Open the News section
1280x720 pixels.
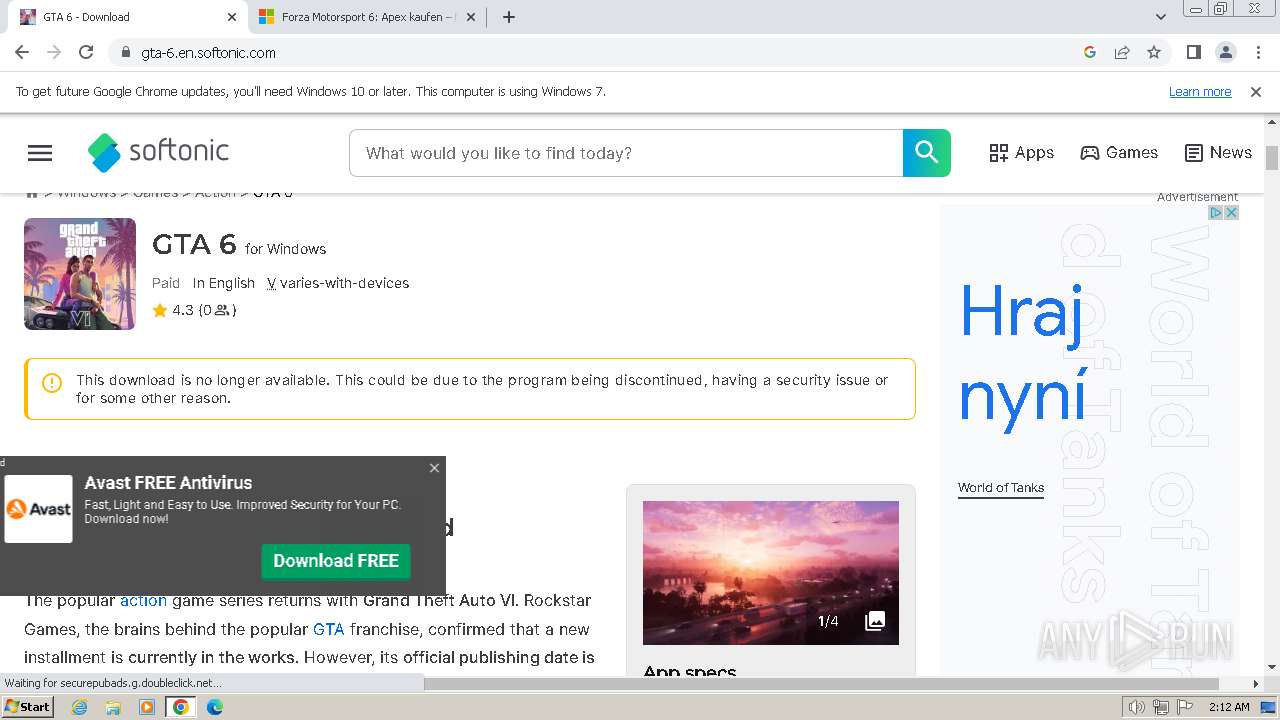point(1218,153)
